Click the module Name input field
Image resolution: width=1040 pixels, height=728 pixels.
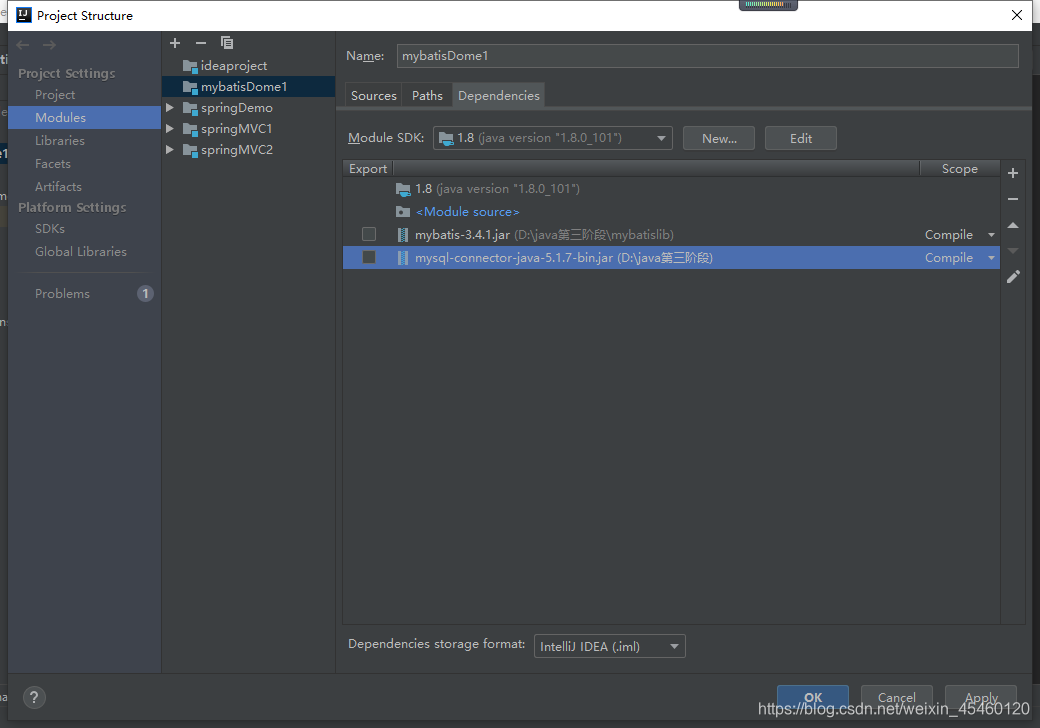pyautogui.click(x=708, y=56)
